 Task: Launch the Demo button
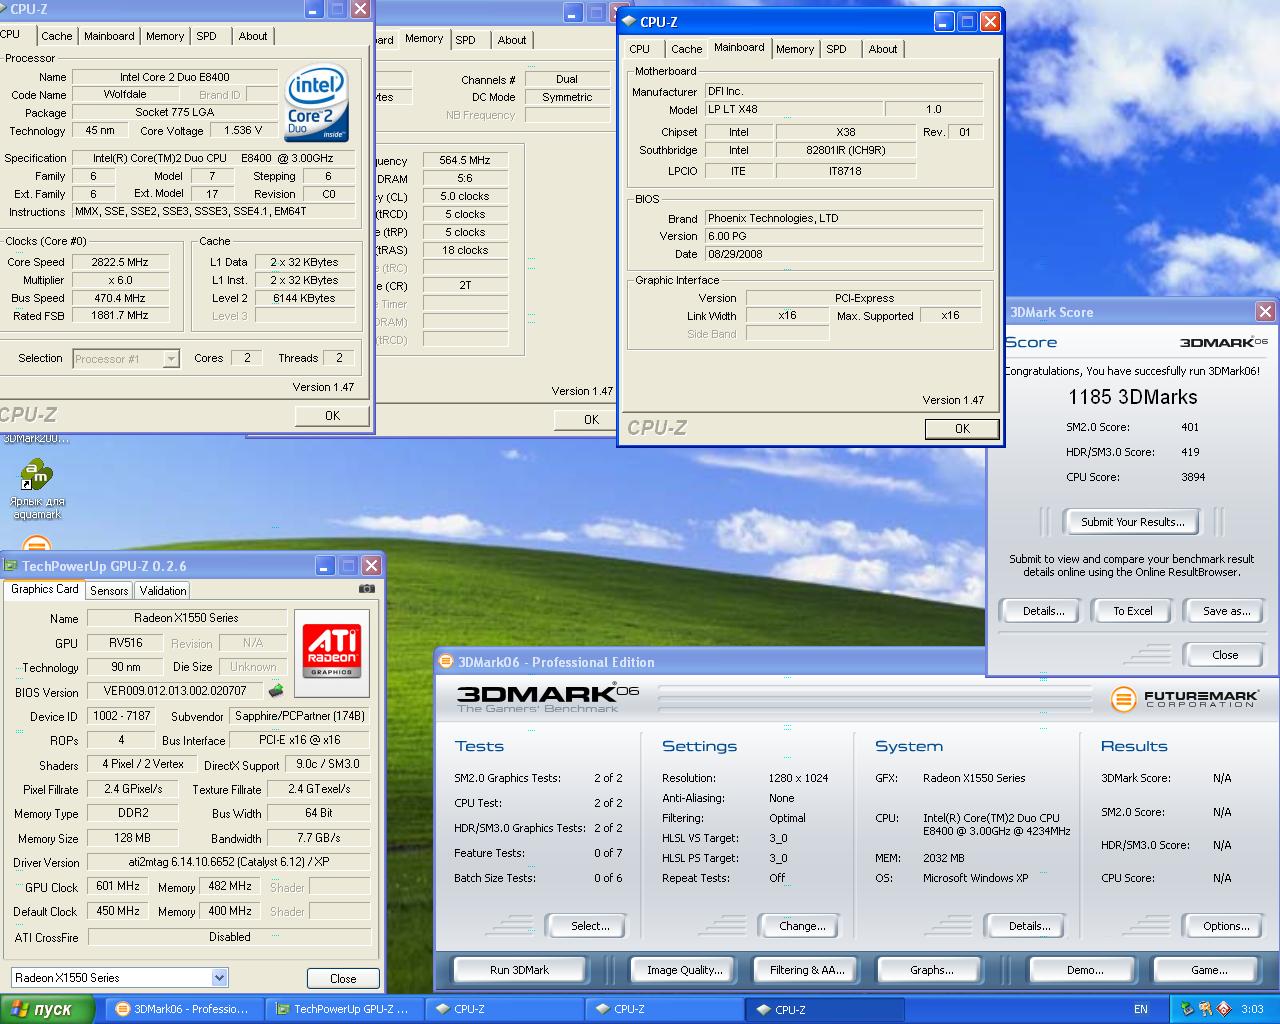coord(1085,970)
